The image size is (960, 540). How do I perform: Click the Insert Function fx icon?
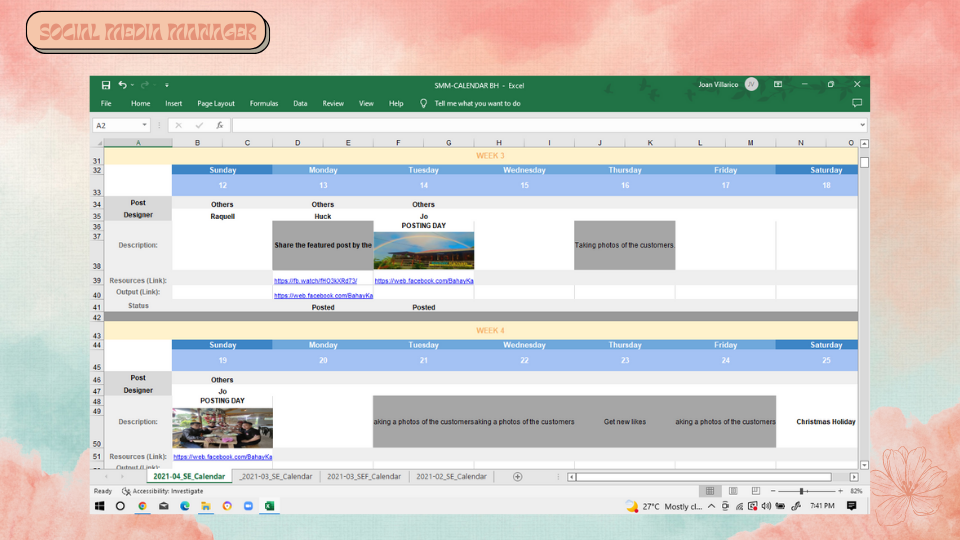[219, 125]
